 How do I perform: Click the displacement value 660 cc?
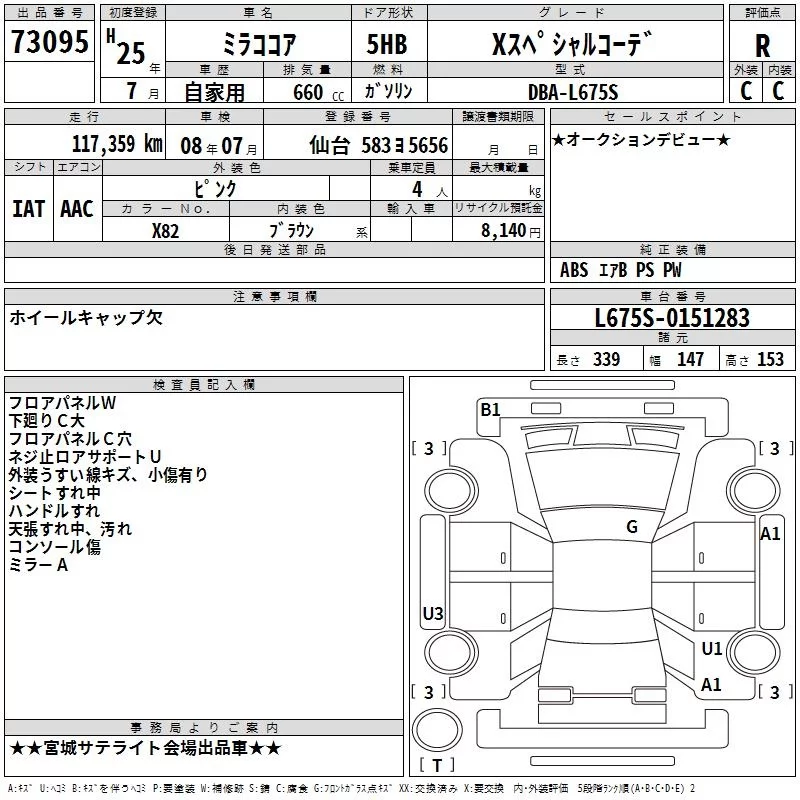point(318,93)
